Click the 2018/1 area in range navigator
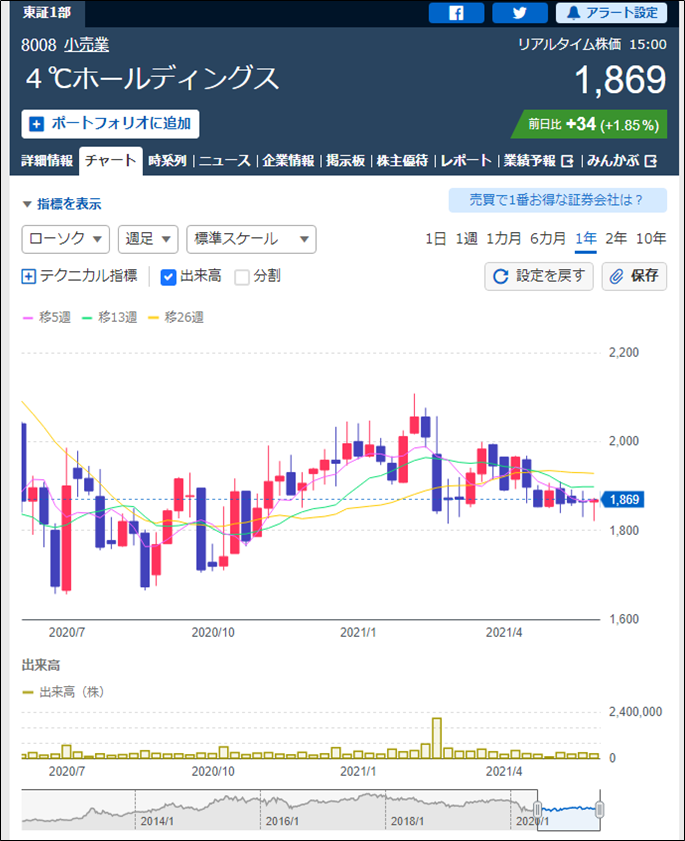685x841 pixels. [408, 821]
